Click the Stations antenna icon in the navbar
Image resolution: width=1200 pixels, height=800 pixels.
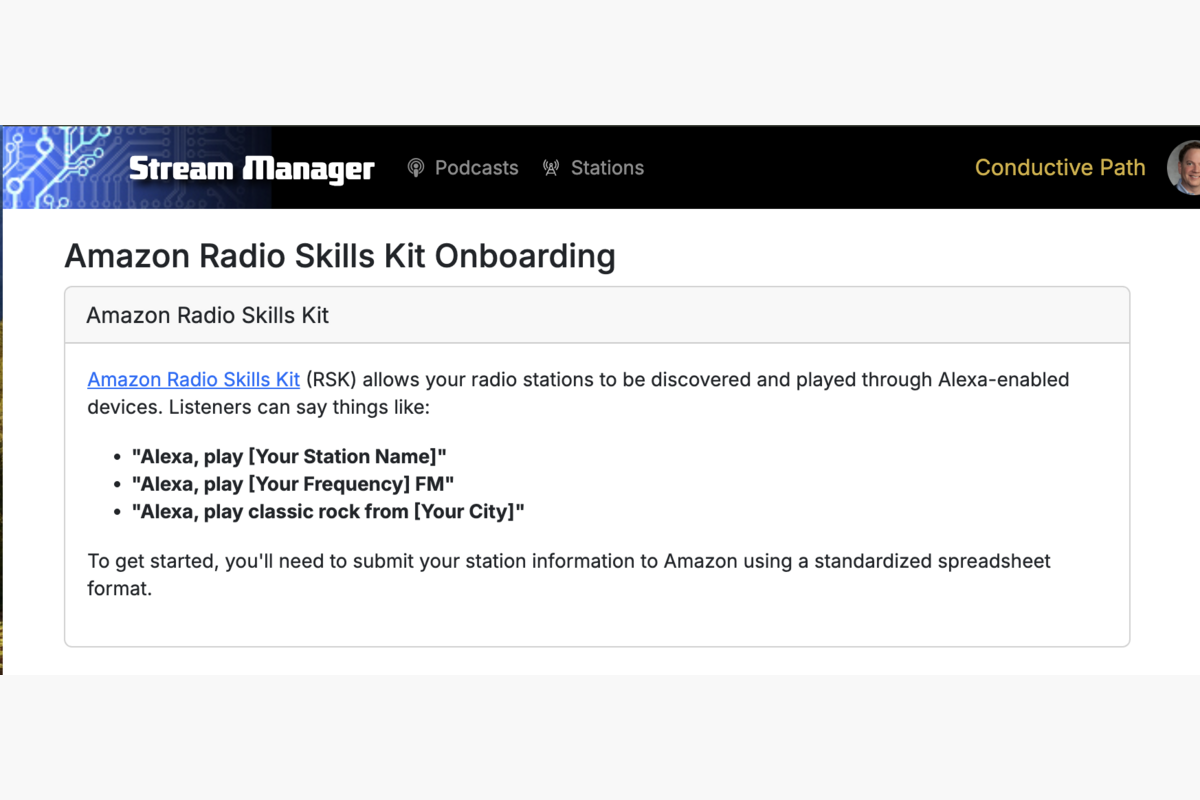551,168
